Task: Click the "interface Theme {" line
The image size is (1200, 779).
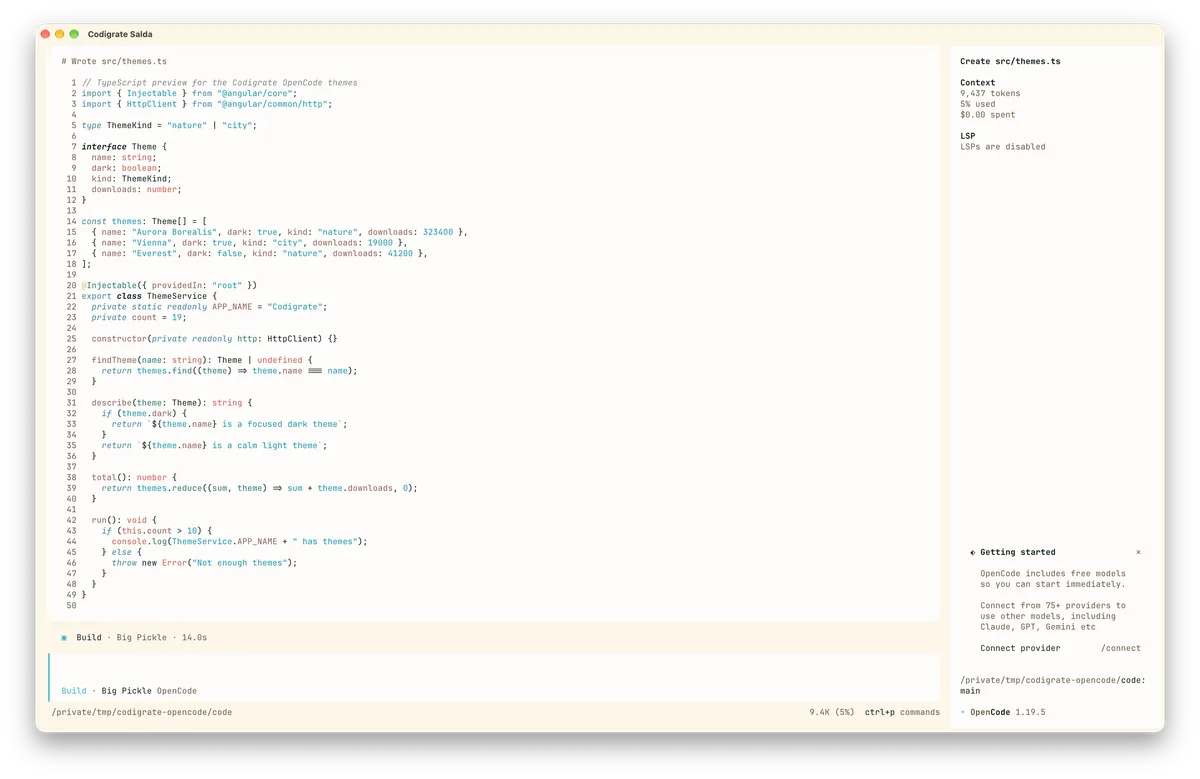Action: click(x=124, y=147)
